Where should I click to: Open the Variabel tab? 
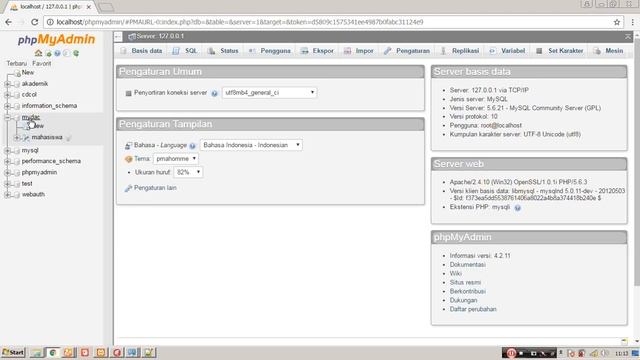click(507, 51)
